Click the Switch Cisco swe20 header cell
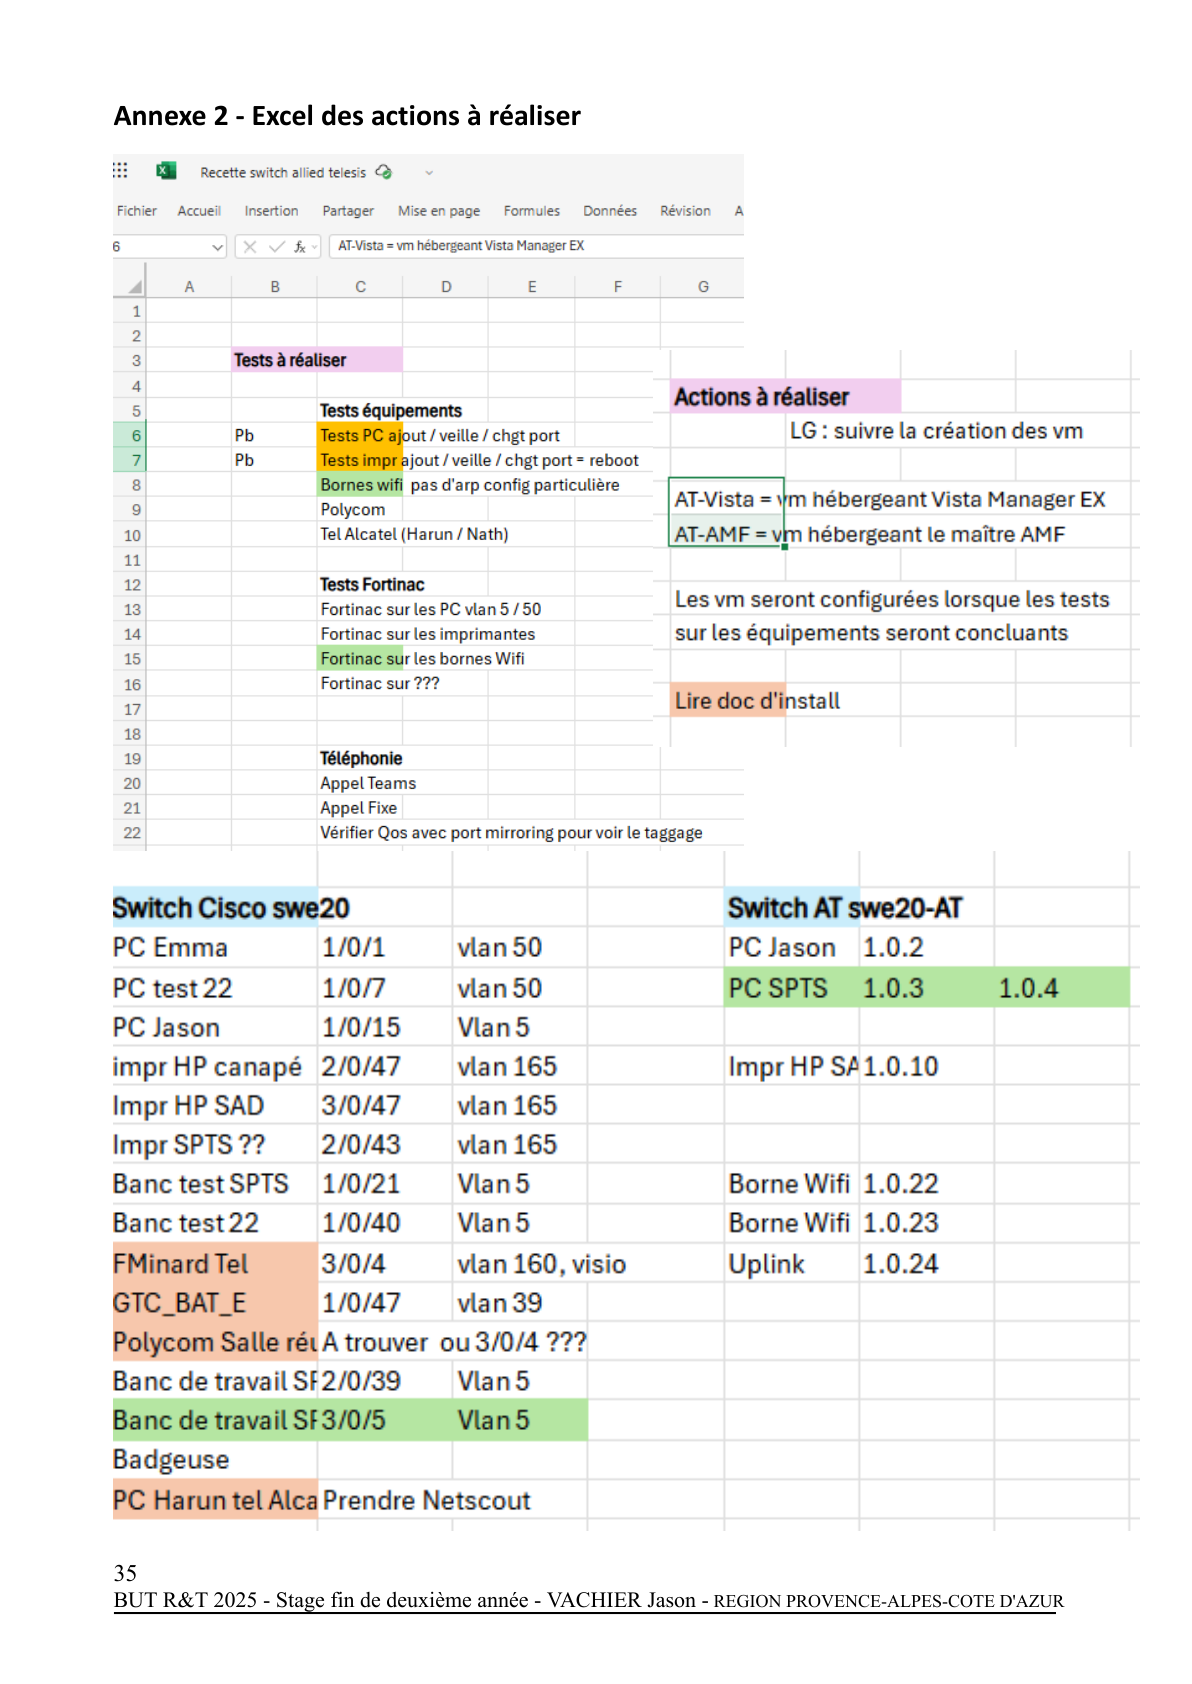The width and height of the screenshot is (1192, 1684). [215, 908]
